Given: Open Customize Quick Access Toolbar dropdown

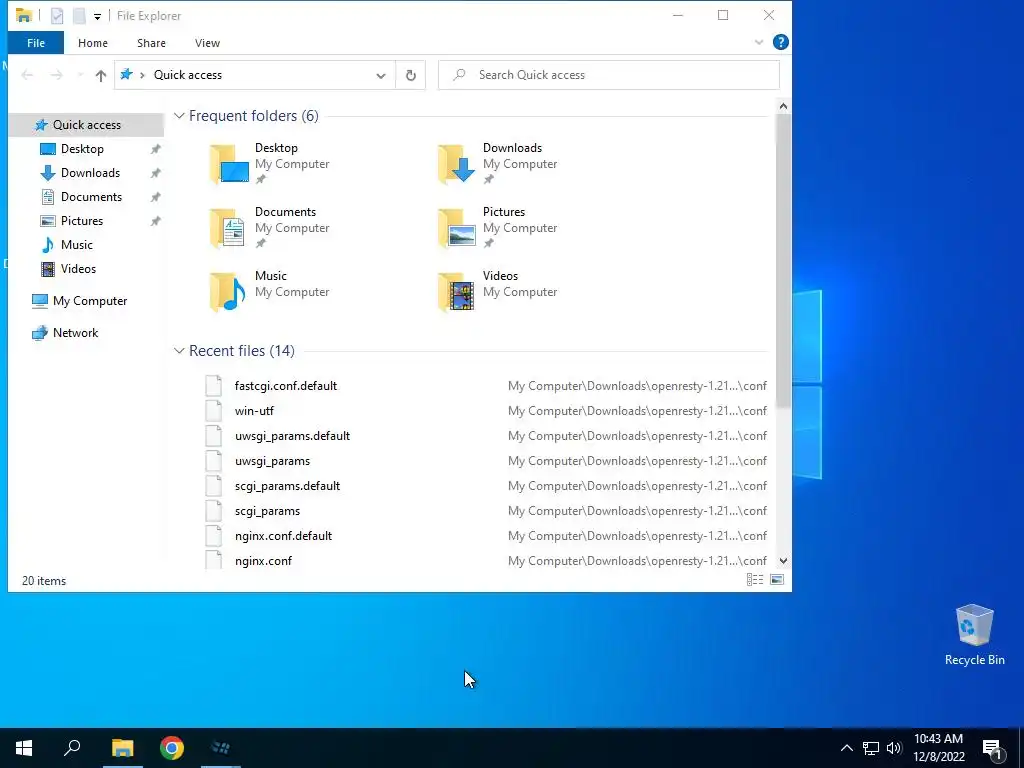Looking at the screenshot, I should [97, 16].
